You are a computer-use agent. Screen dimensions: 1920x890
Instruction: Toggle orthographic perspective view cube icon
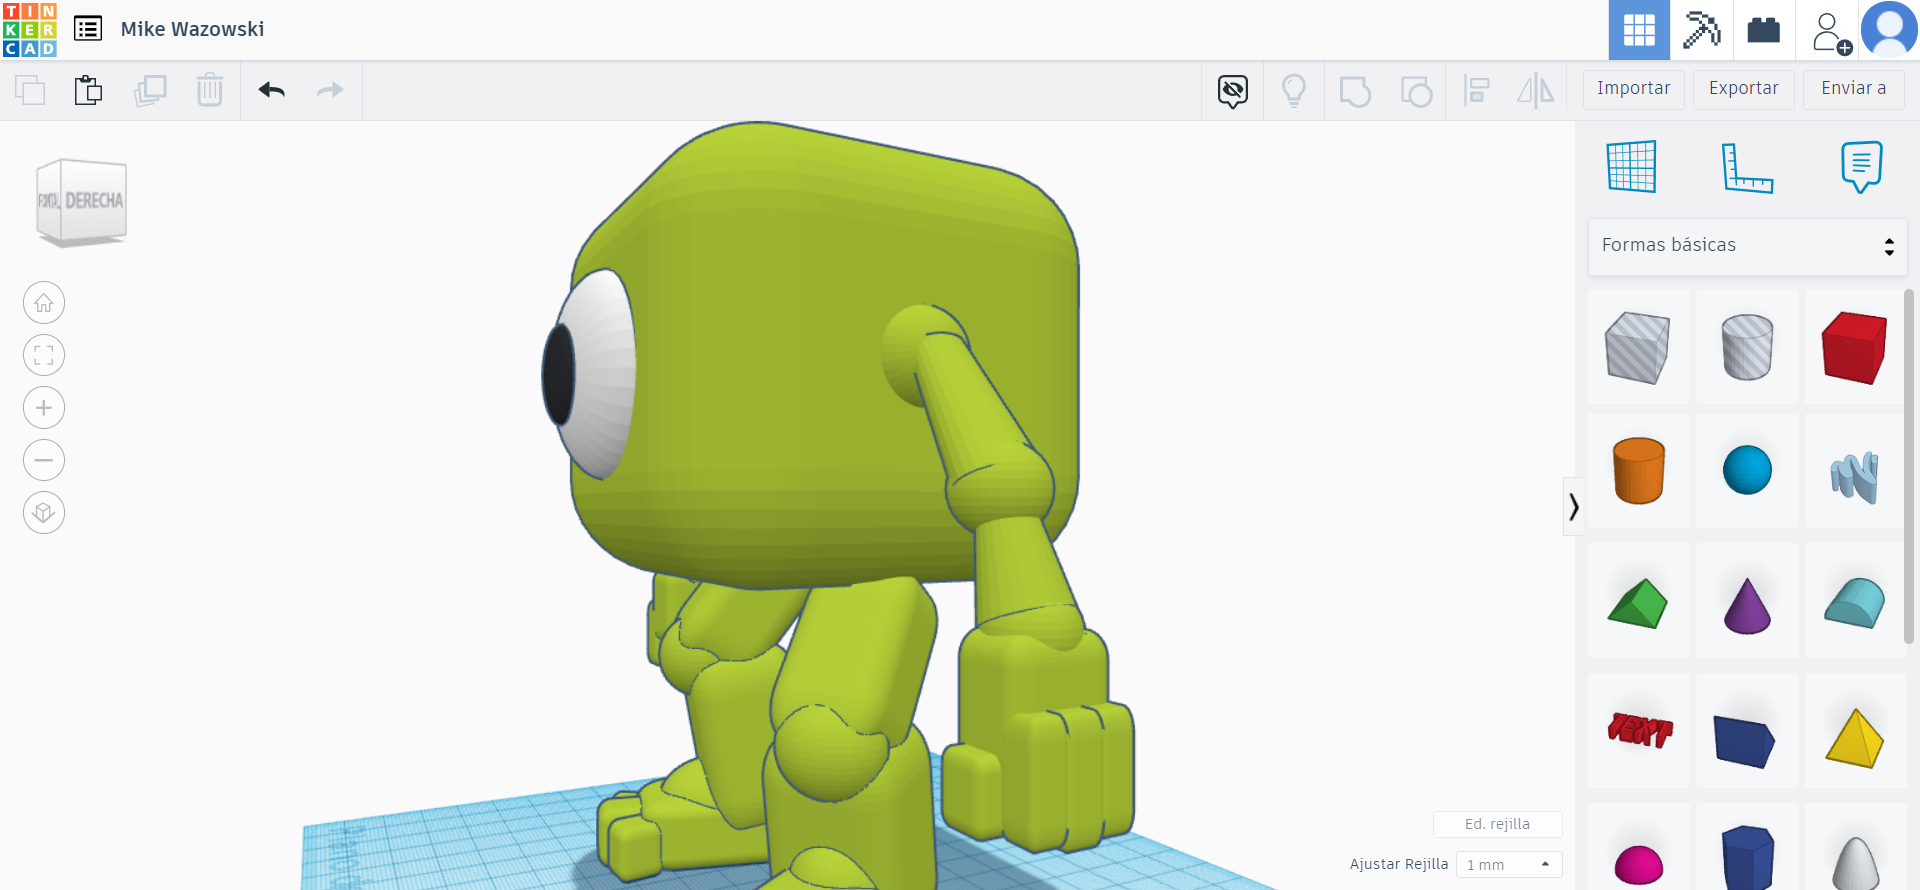[x=44, y=513]
